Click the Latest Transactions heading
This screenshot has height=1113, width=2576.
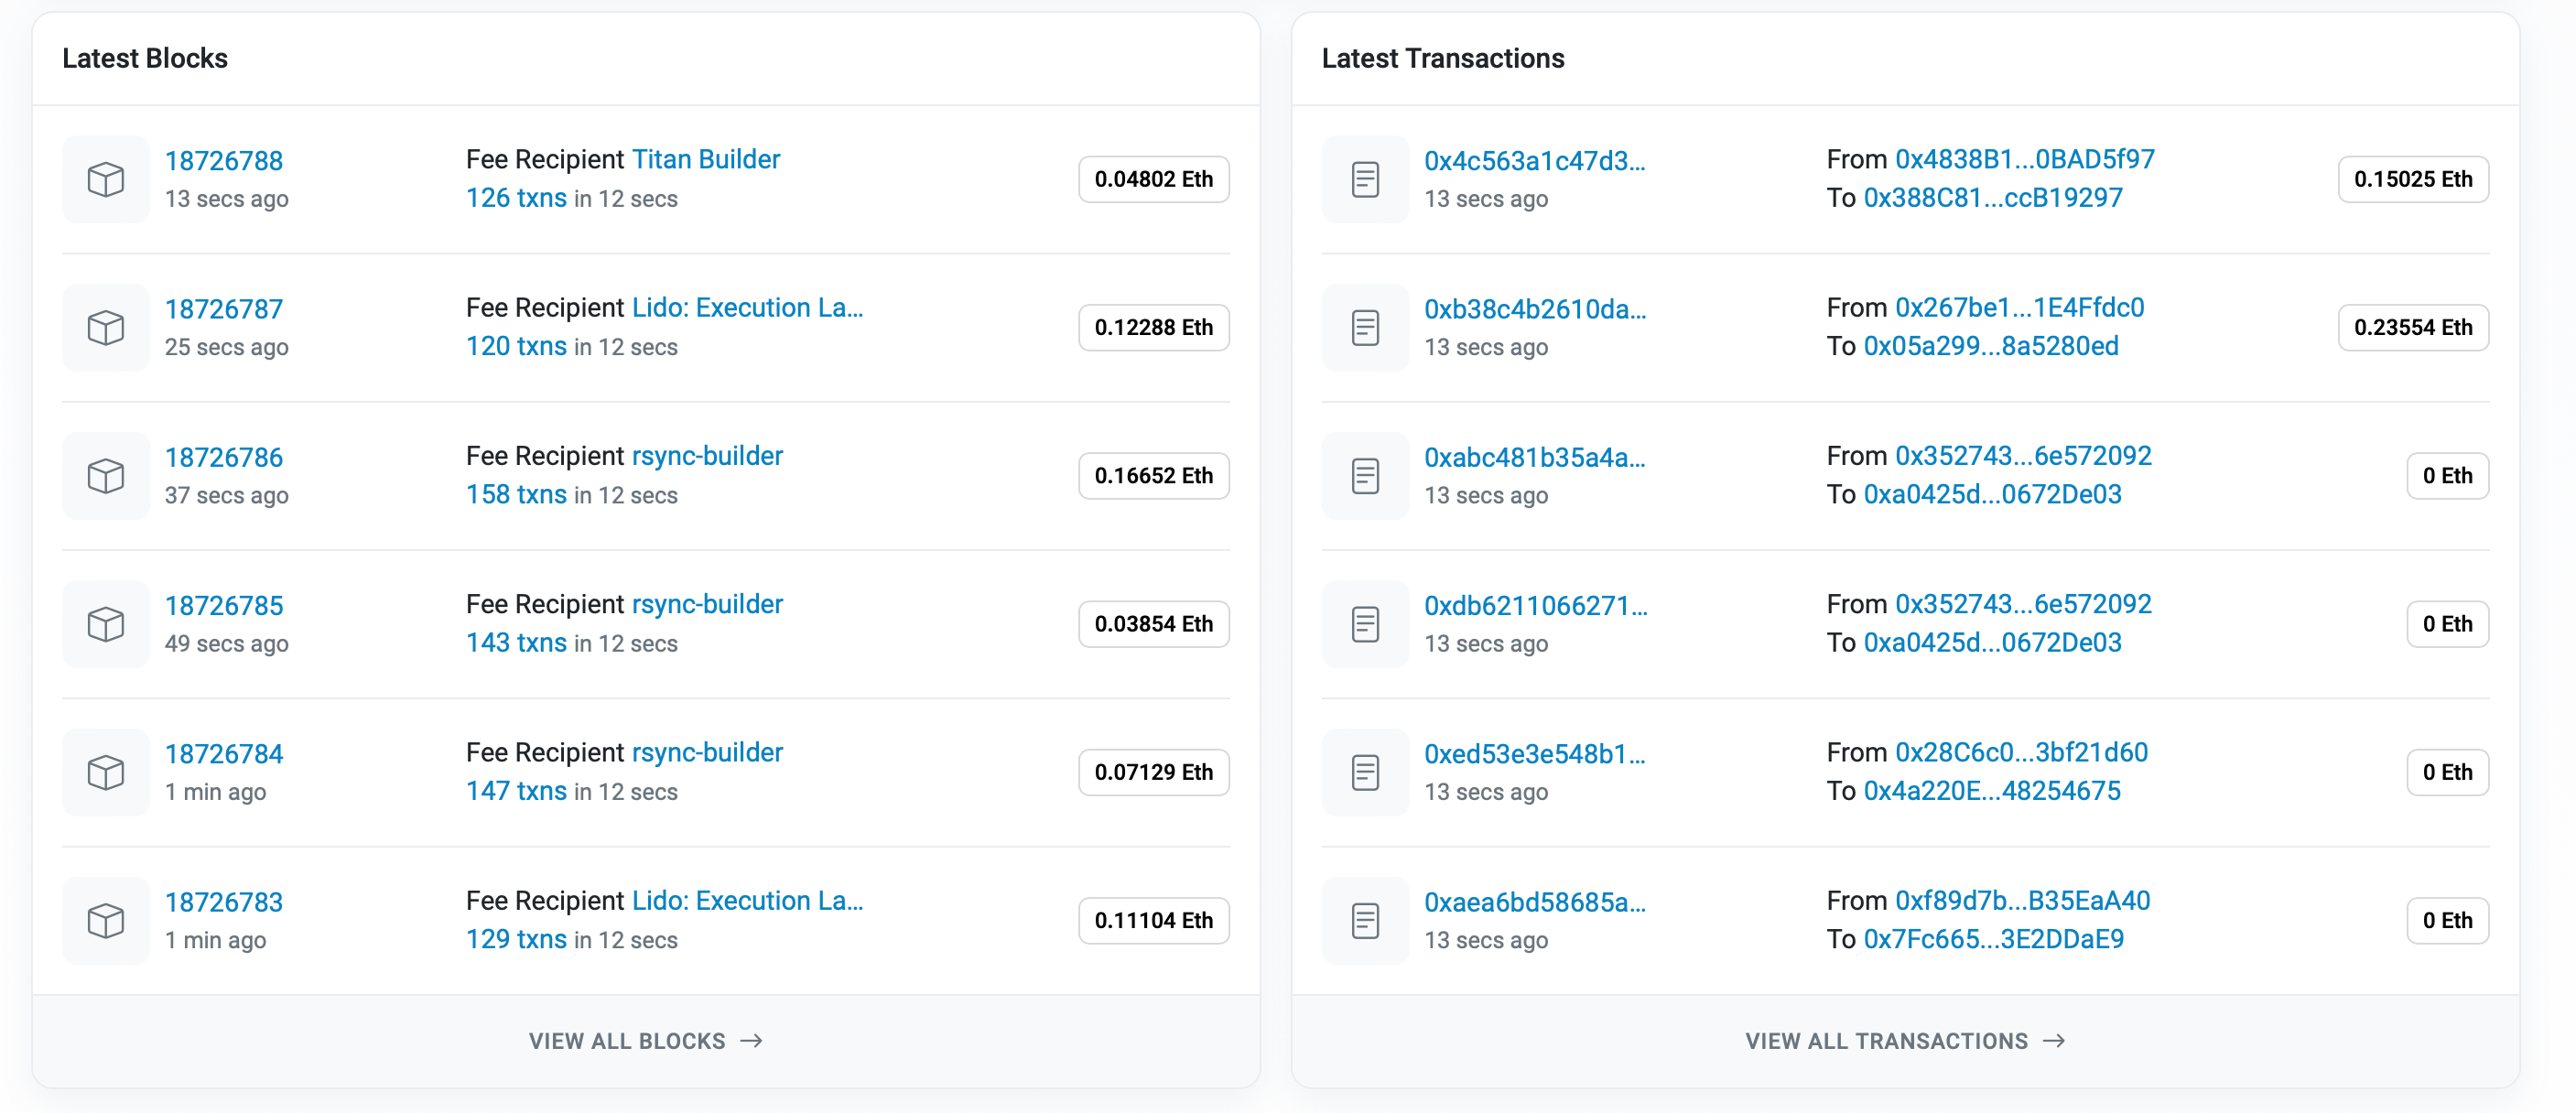[x=1443, y=58]
